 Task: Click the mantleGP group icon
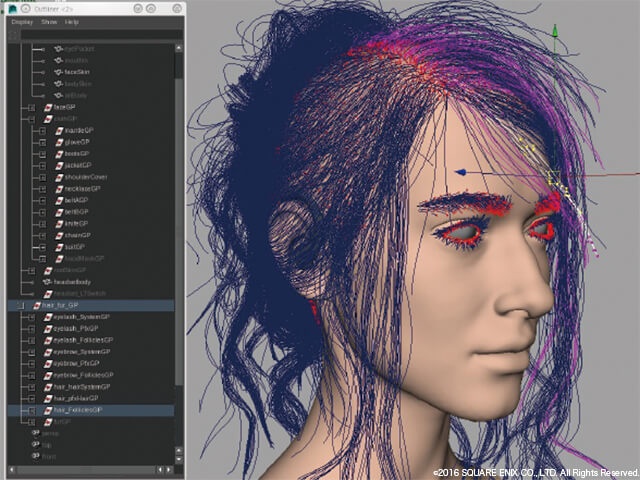[x=60, y=131]
